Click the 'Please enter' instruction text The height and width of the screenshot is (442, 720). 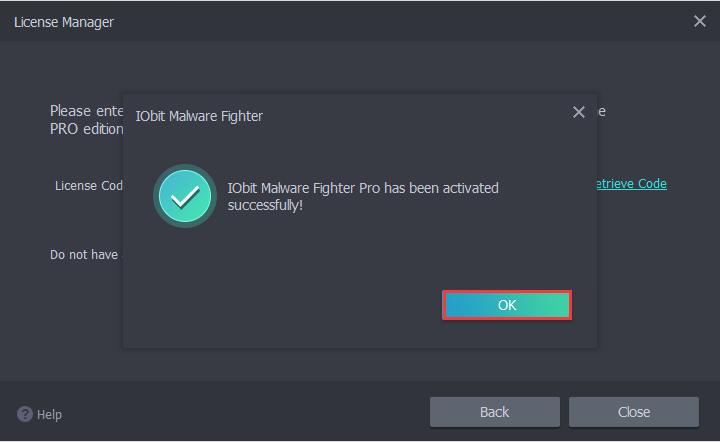86,111
